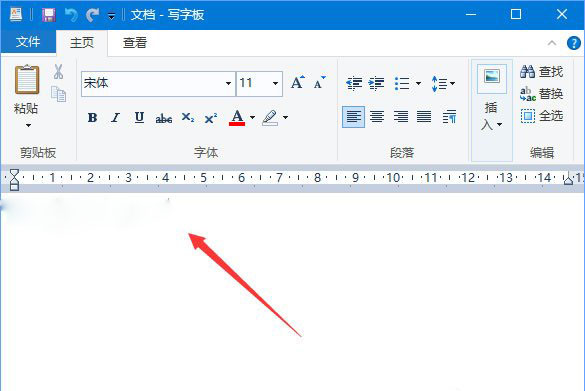This screenshot has height=391, width=585.
Task: Maximize the WordPad window
Action: [516, 15]
